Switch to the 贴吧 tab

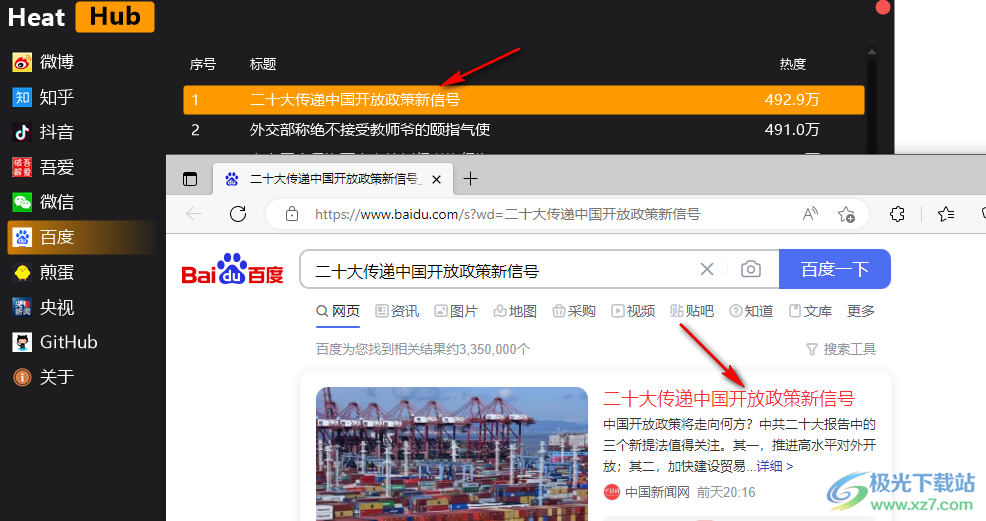[x=692, y=312]
